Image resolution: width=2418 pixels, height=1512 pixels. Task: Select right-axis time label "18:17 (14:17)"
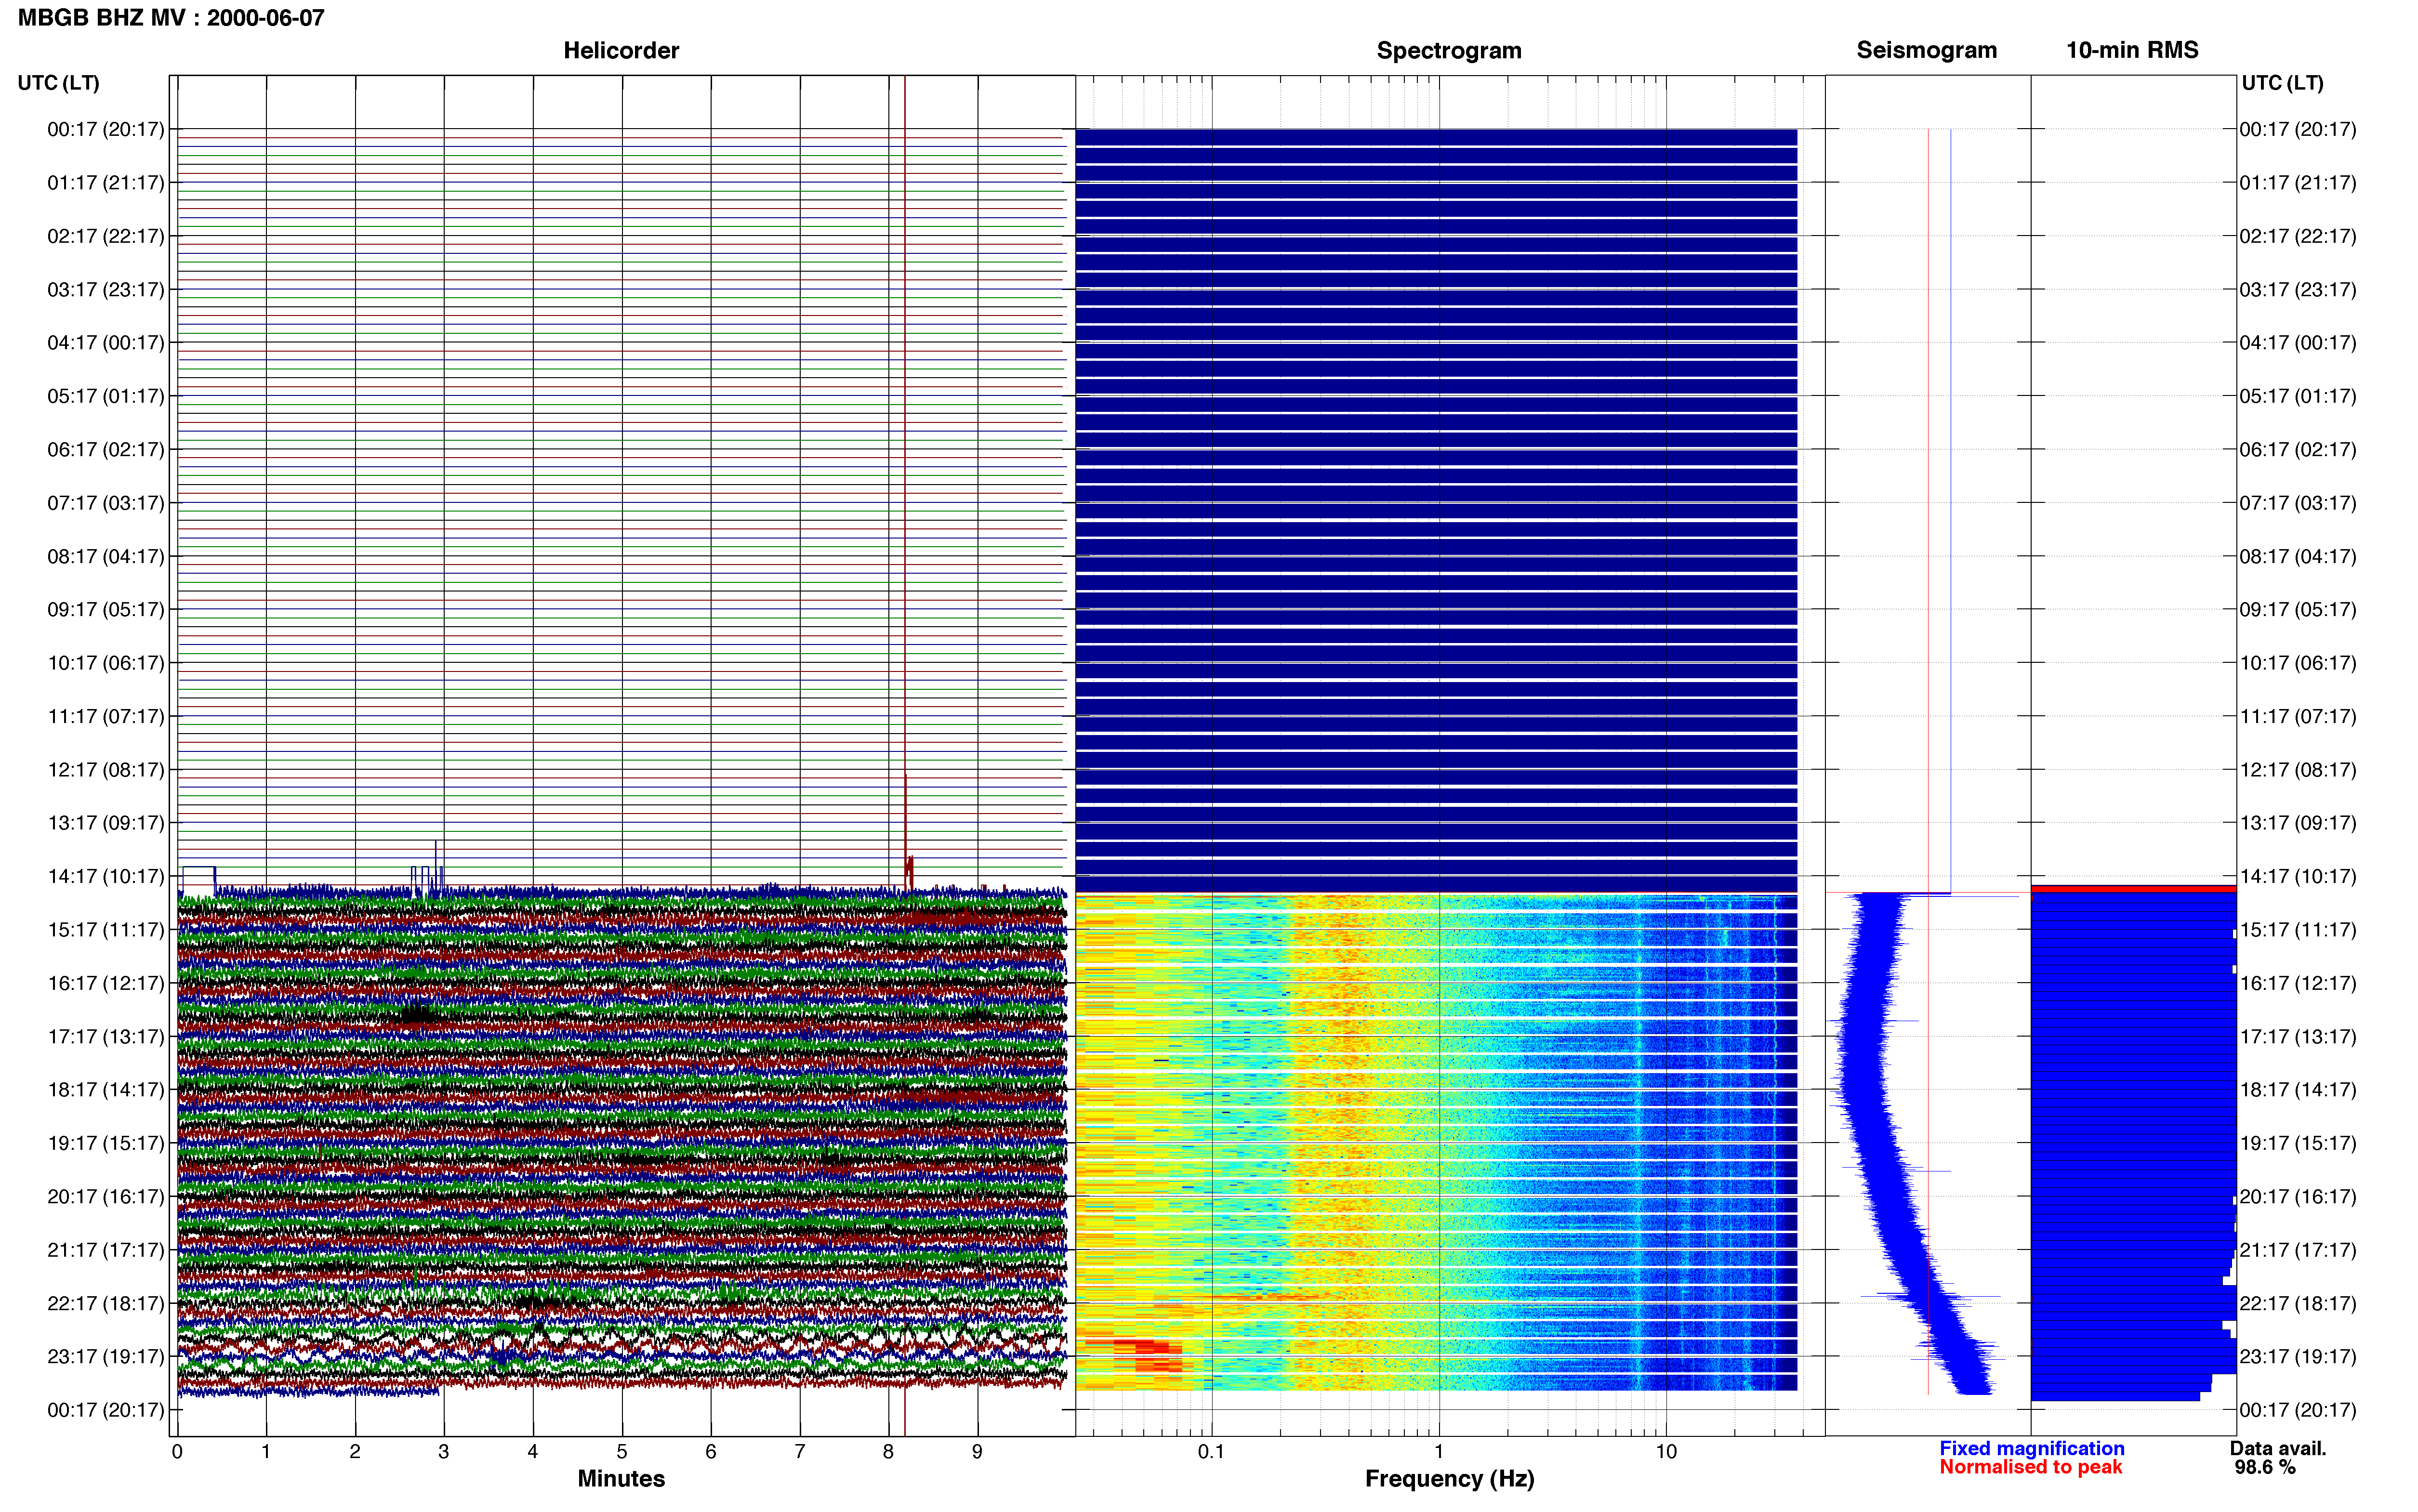pyautogui.click(x=2298, y=1090)
